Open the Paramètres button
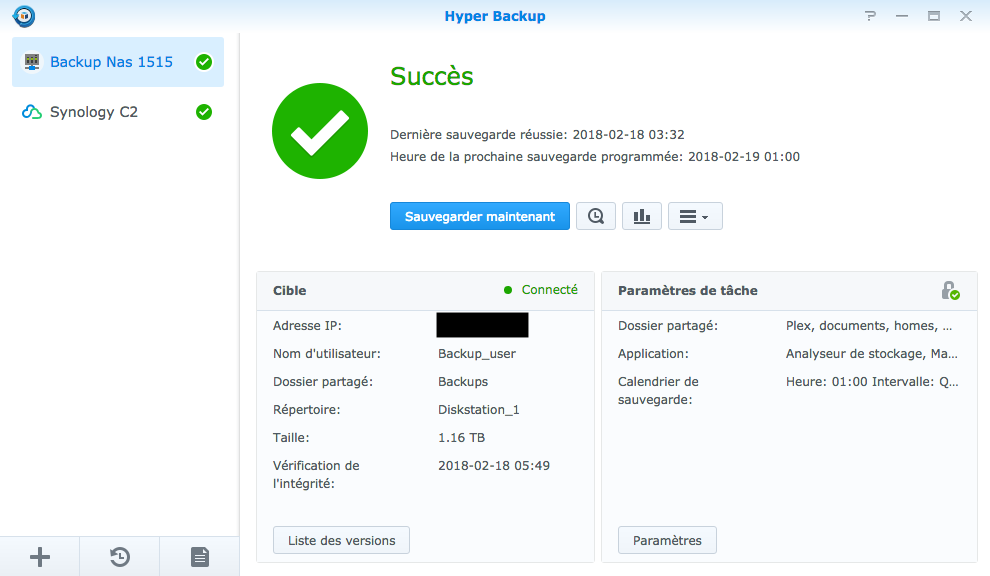The image size is (990, 576). tap(667, 540)
